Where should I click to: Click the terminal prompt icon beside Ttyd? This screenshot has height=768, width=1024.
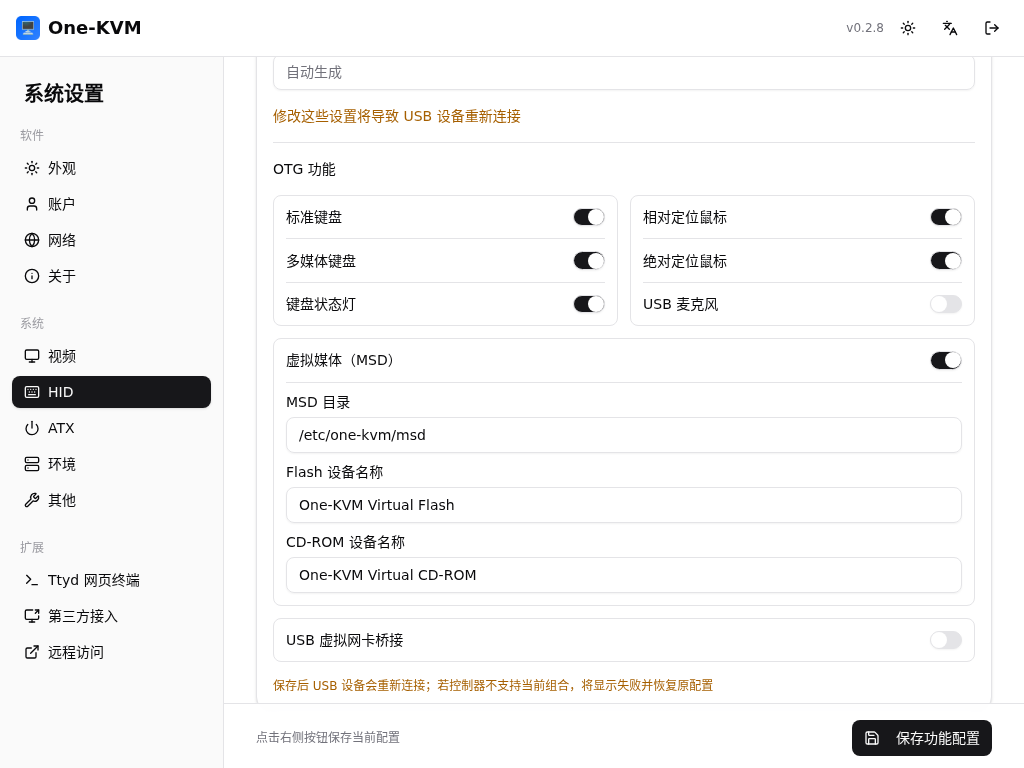[x=32, y=580]
